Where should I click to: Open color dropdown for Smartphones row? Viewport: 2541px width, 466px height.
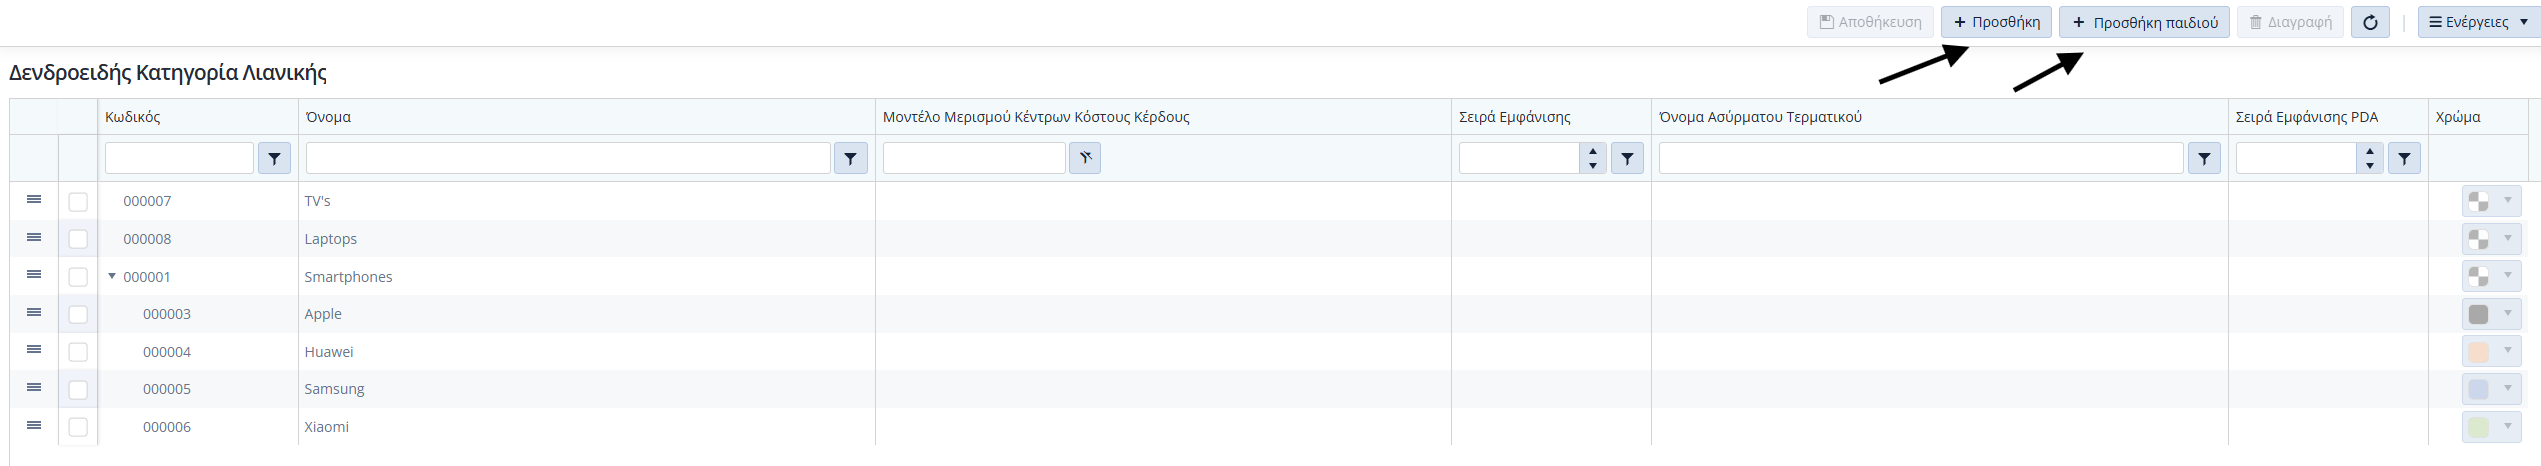pyautogui.click(x=2491, y=276)
